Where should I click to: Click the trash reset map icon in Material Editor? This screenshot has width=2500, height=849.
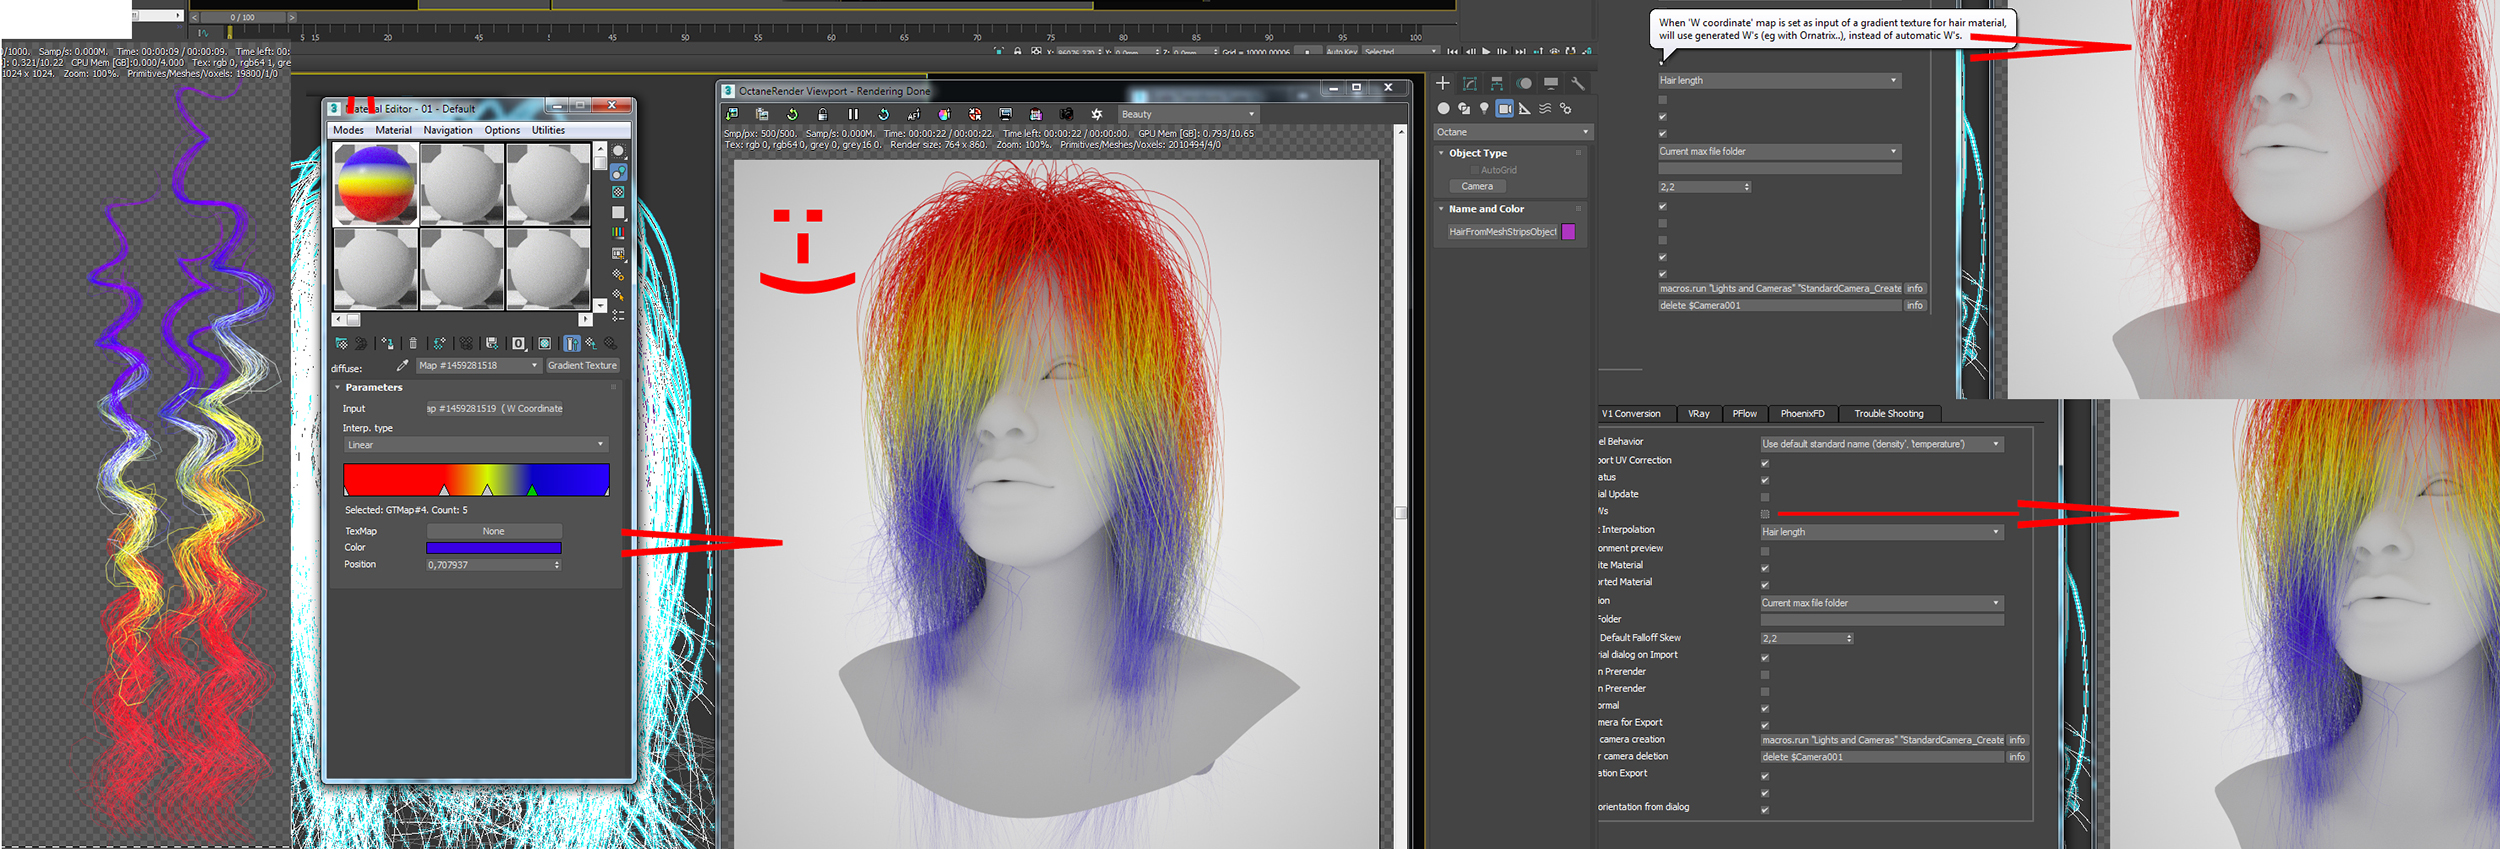point(413,343)
